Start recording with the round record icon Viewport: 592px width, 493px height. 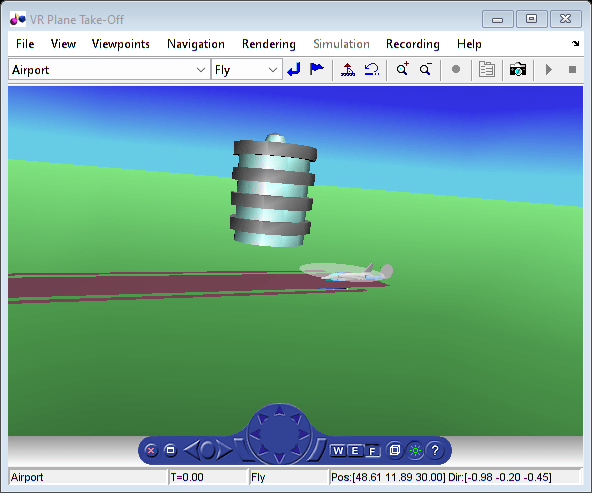(456, 69)
